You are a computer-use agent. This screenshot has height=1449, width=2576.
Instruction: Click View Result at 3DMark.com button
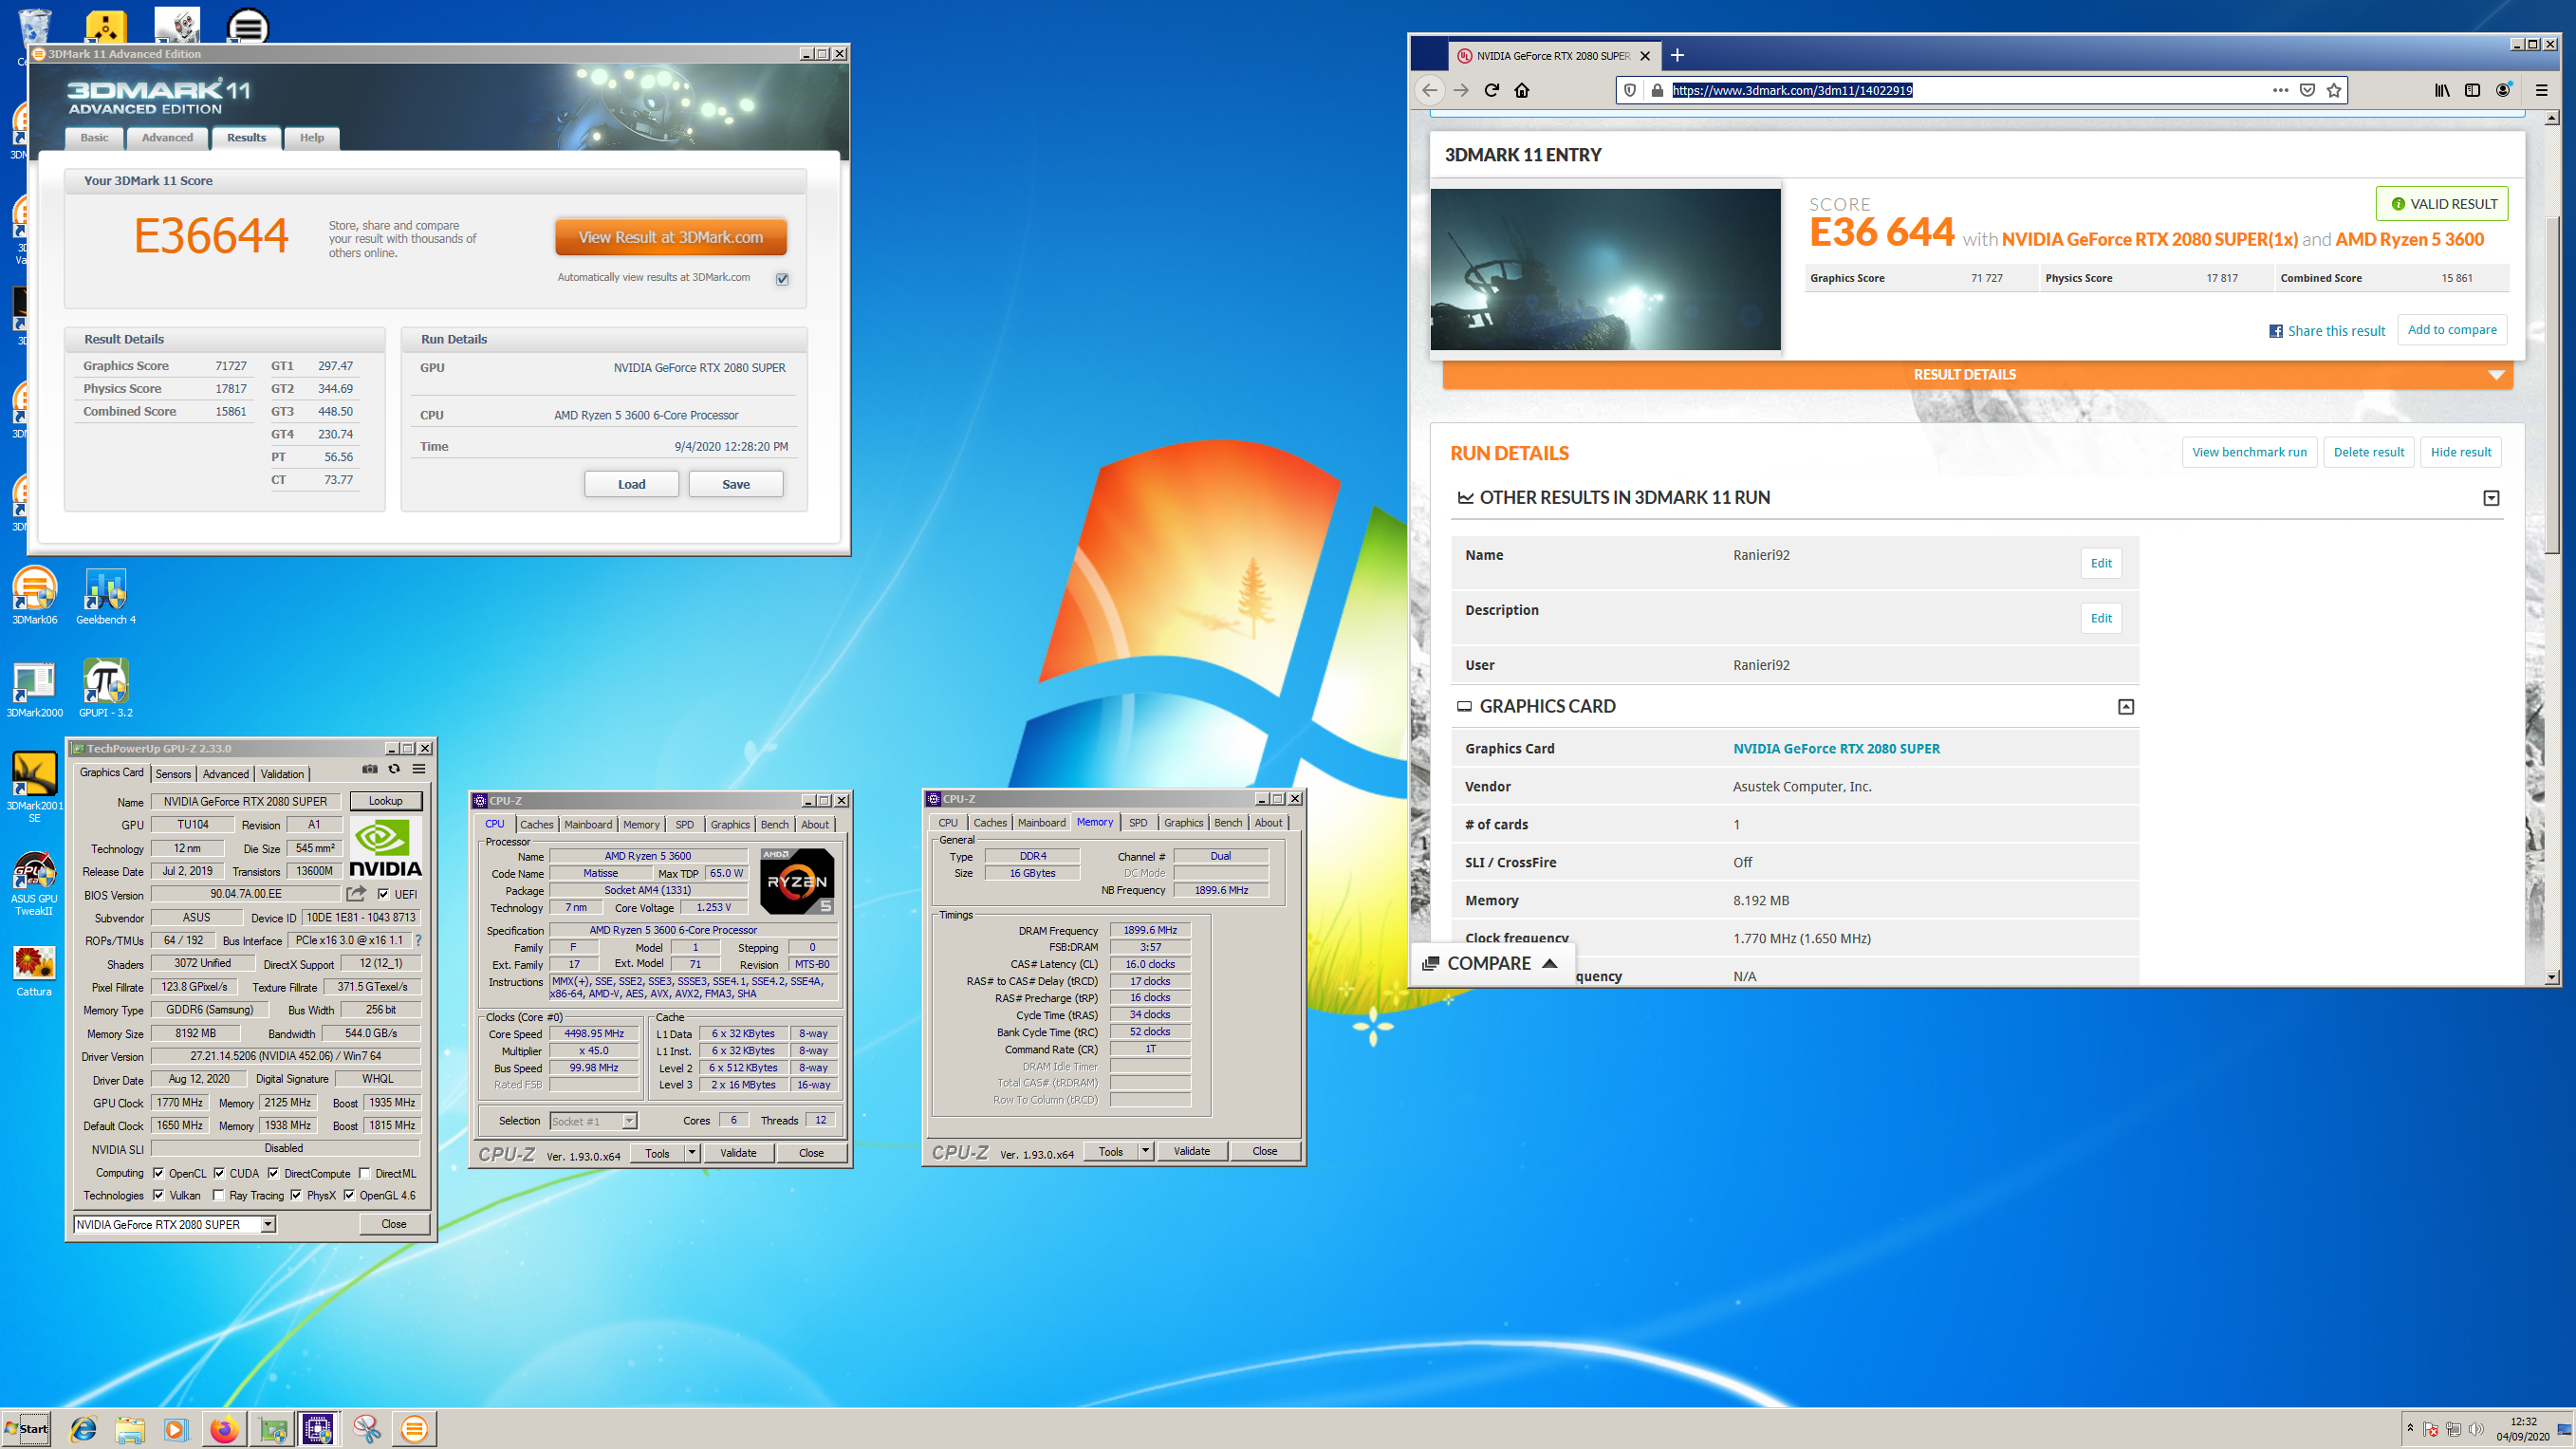671,238
